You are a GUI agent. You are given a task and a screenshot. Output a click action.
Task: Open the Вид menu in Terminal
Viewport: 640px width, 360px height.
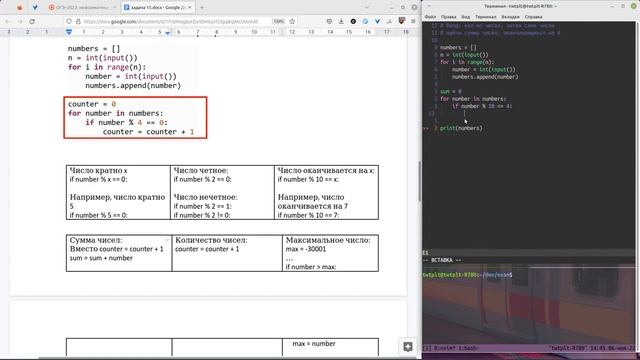coord(466,17)
